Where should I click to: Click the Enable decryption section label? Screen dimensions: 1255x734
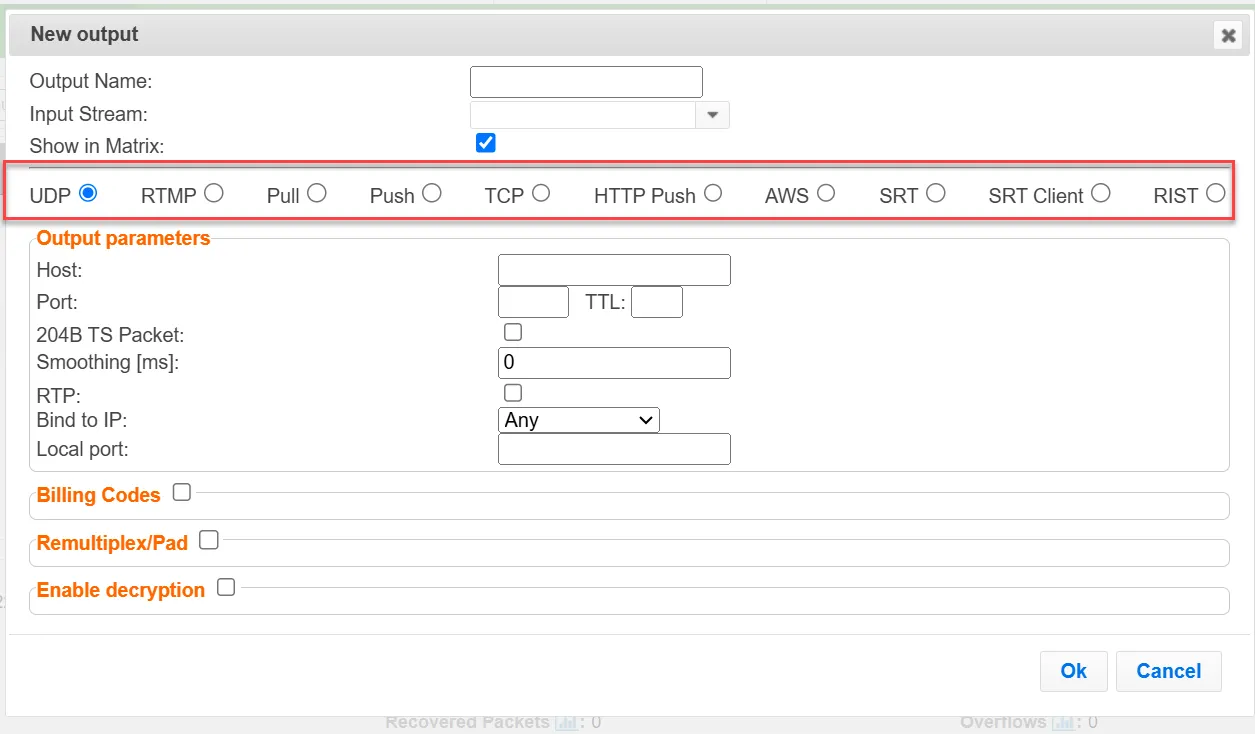pos(121,590)
